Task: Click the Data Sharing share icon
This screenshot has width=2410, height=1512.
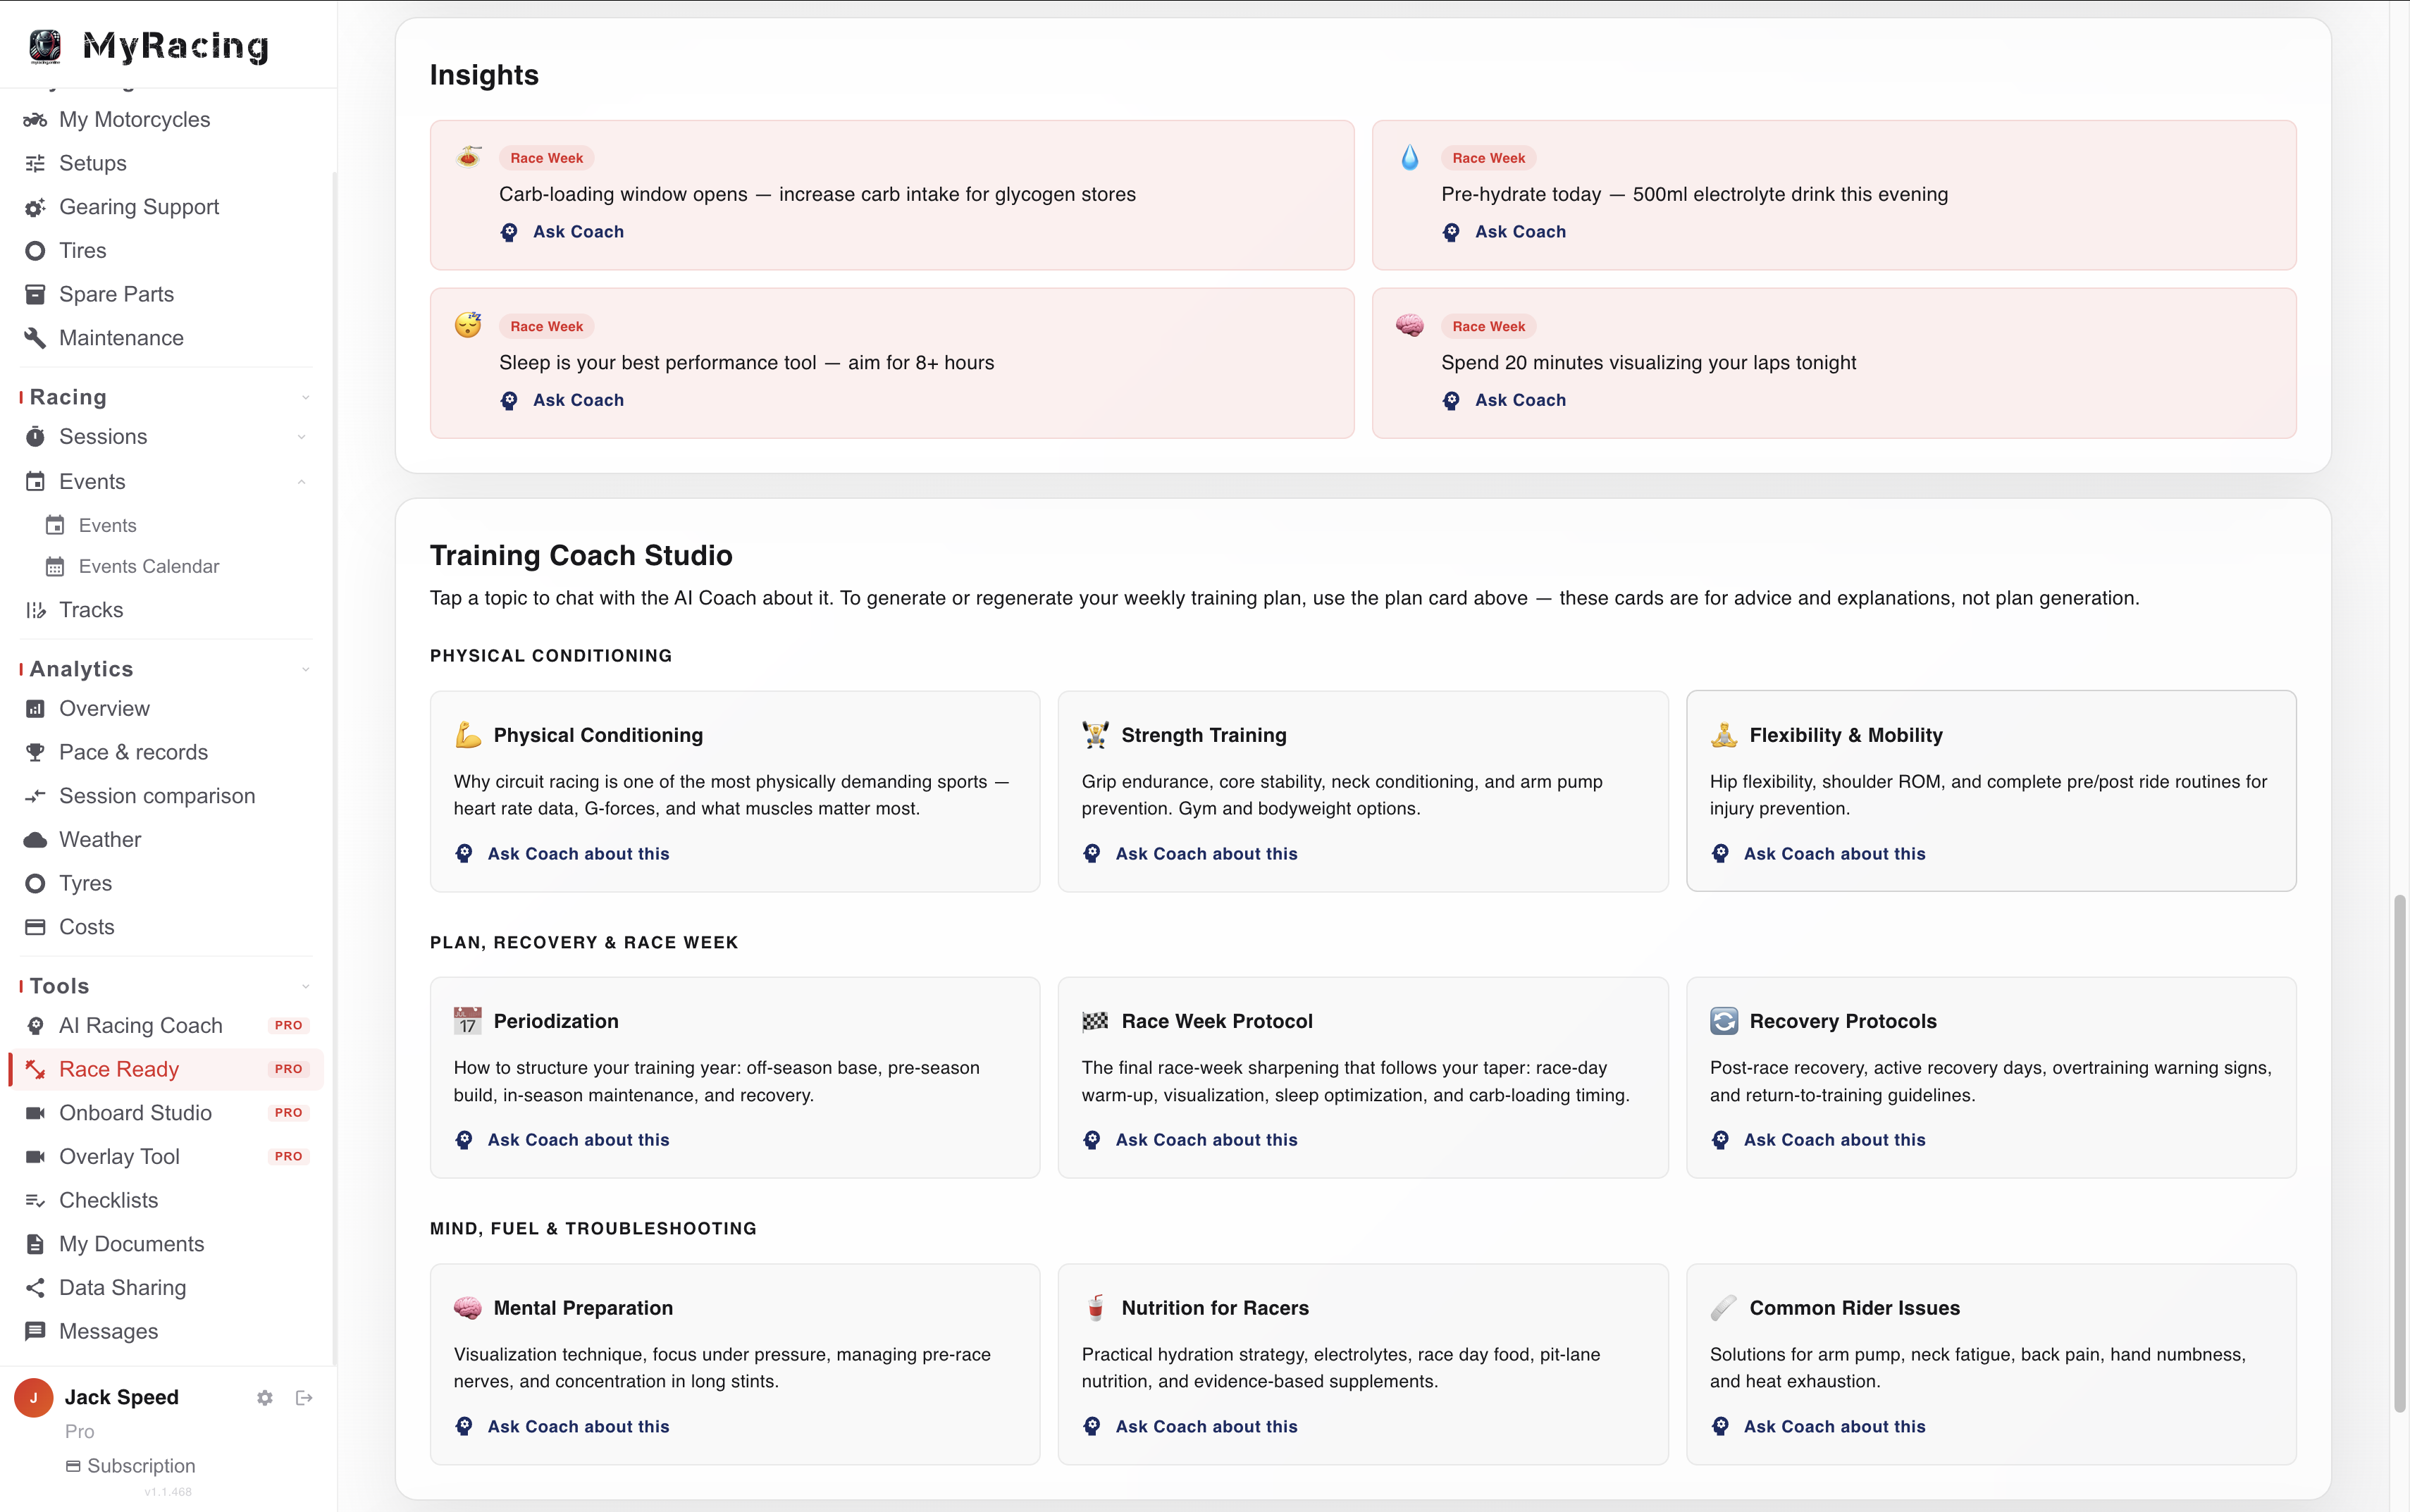Action: click(x=35, y=1288)
